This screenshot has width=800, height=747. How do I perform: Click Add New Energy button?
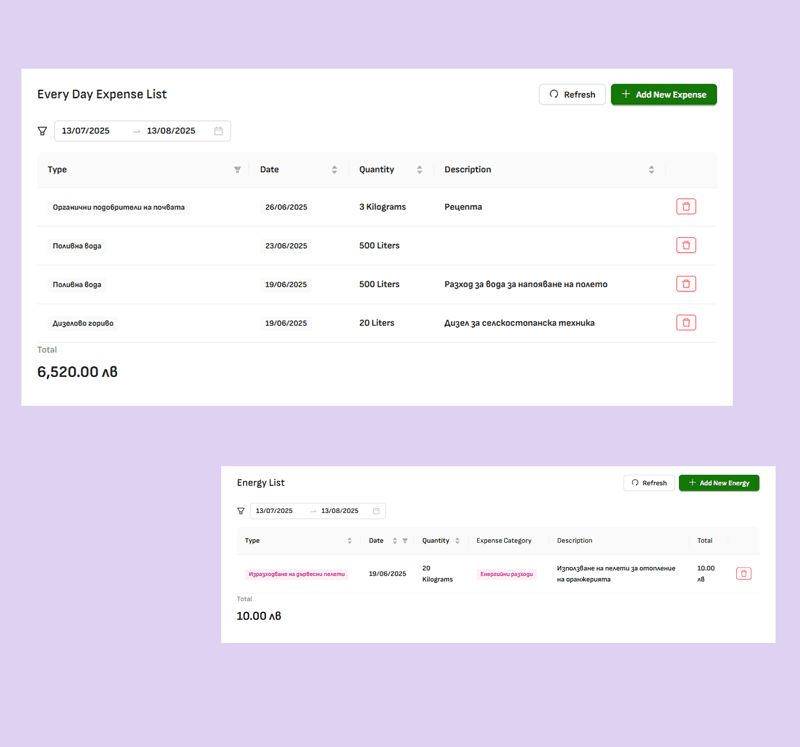point(718,483)
